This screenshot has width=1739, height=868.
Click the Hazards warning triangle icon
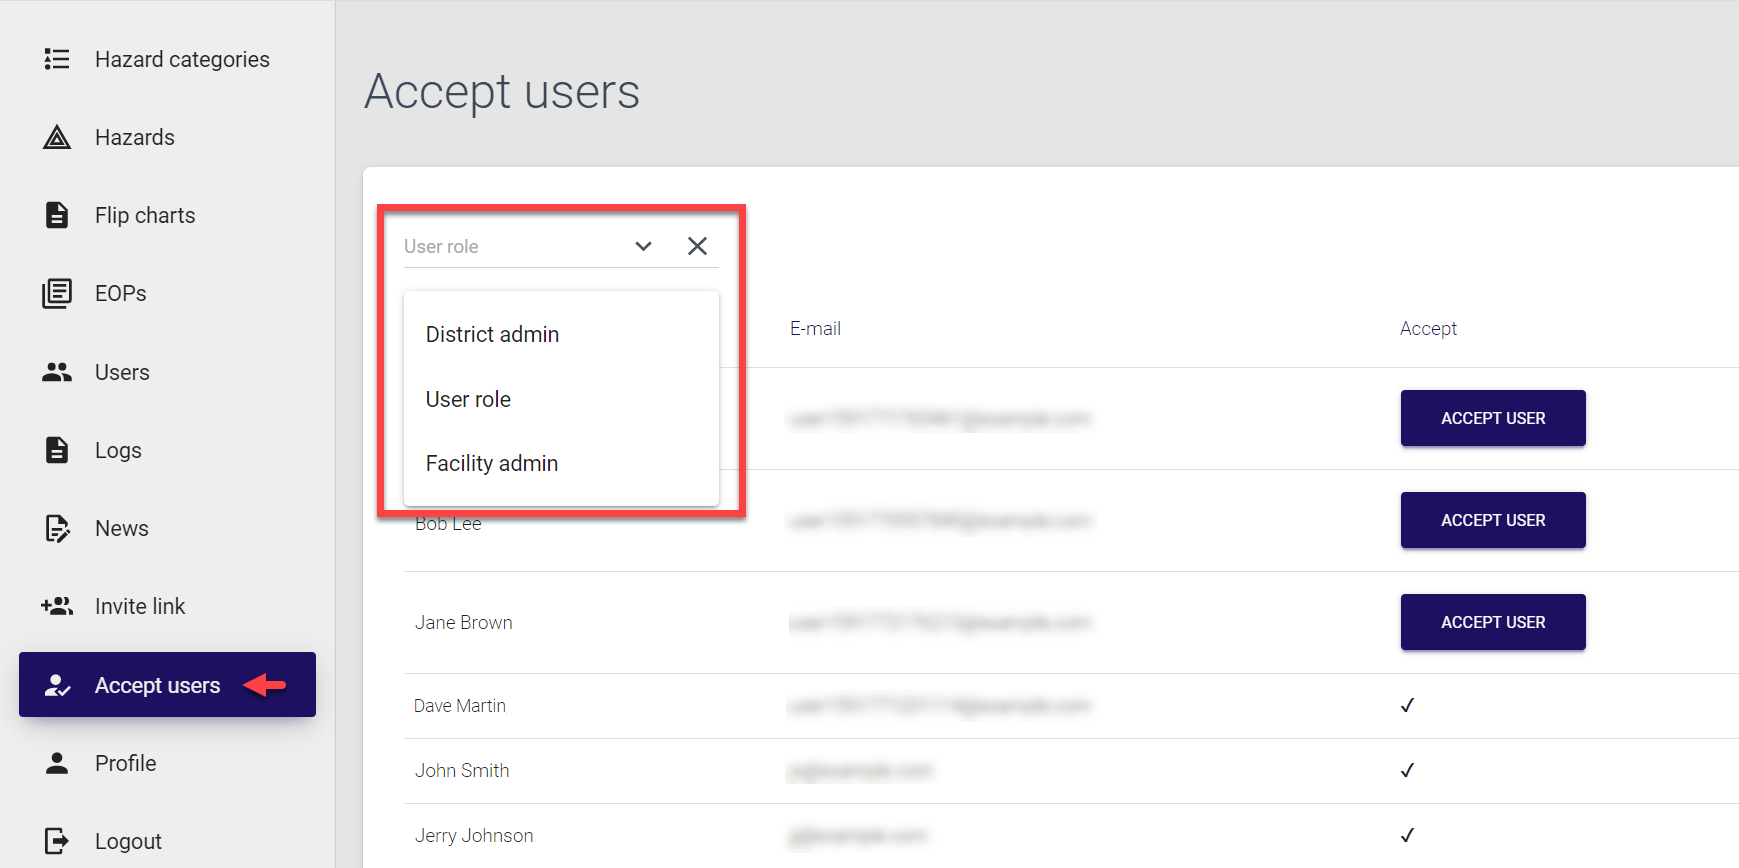(57, 137)
